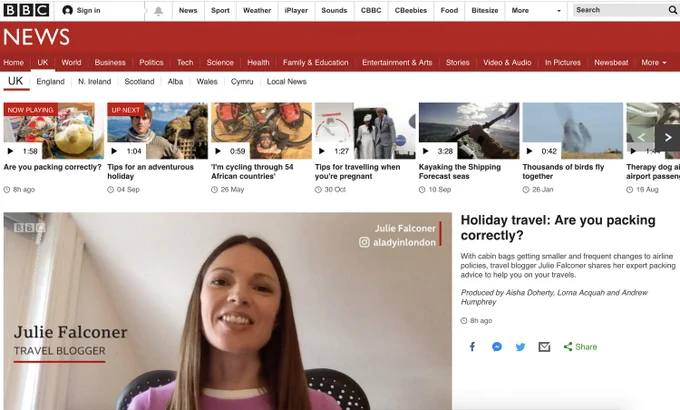Viewport: 680px width, 410px height.
Task: Click the Sign in text link
Action: tap(88, 10)
